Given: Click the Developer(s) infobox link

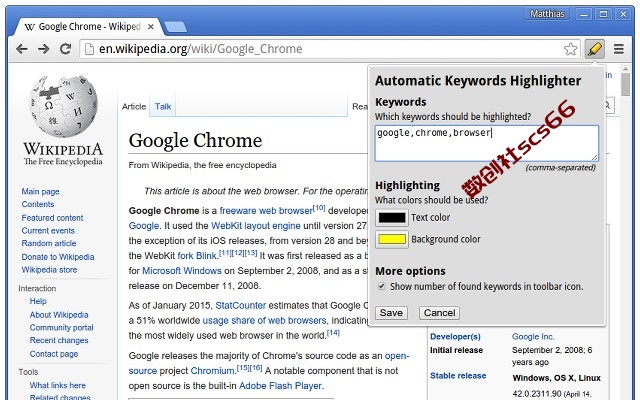Looking at the screenshot, I should pos(455,337).
